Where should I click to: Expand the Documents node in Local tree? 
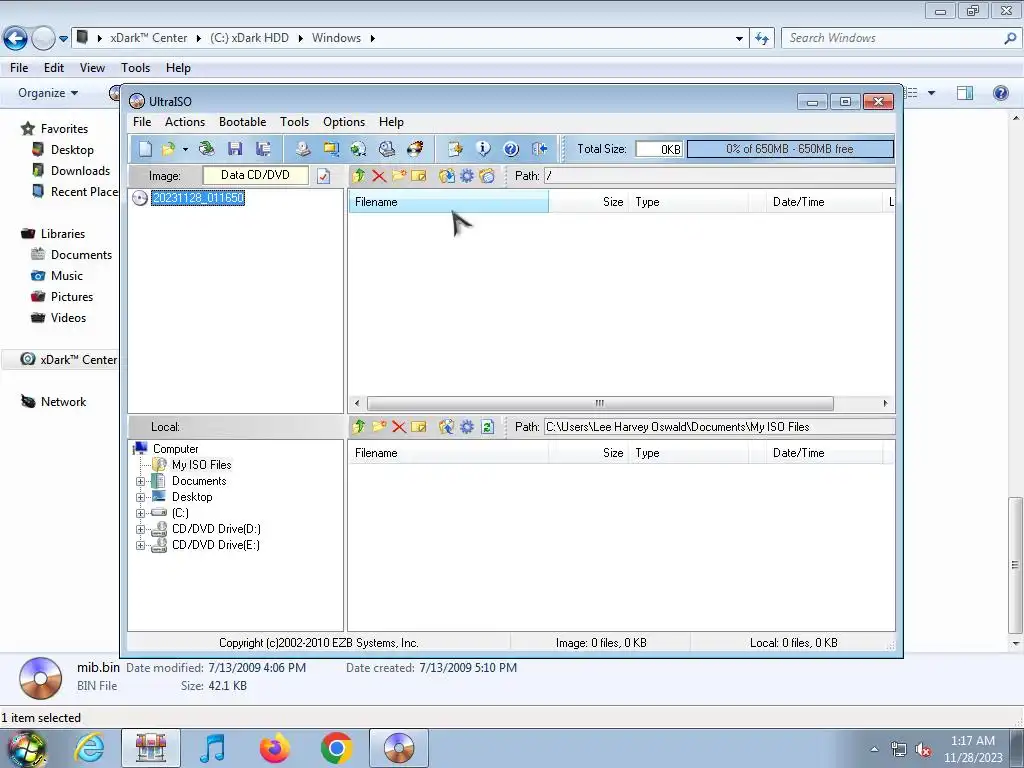click(x=140, y=481)
